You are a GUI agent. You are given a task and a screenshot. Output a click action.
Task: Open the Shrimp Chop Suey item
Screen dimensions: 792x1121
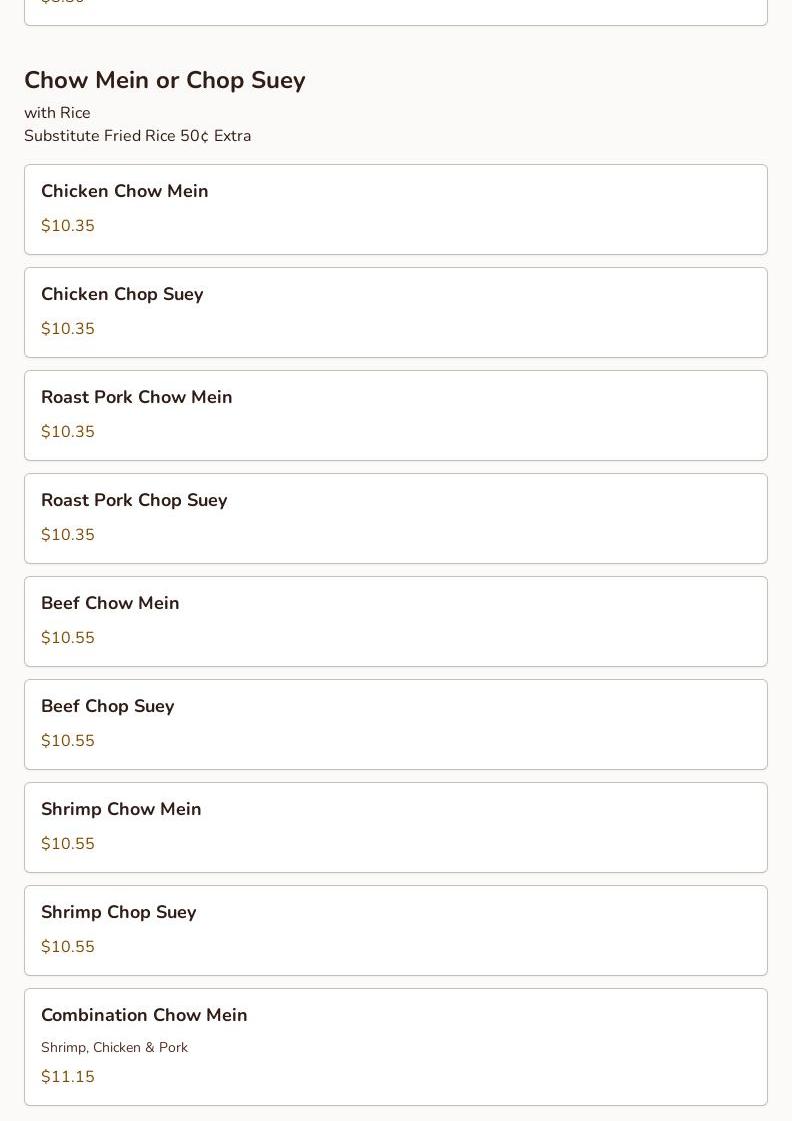click(x=395, y=930)
